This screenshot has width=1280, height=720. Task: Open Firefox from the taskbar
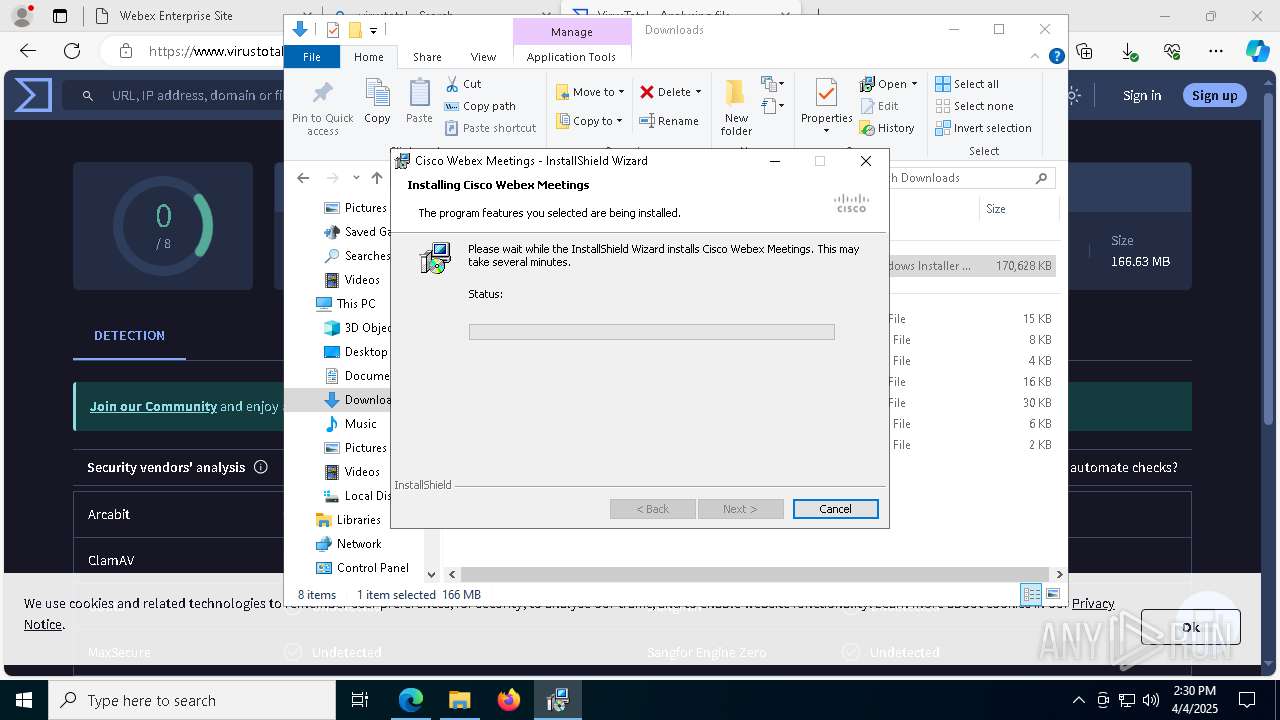[x=509, y=700]
